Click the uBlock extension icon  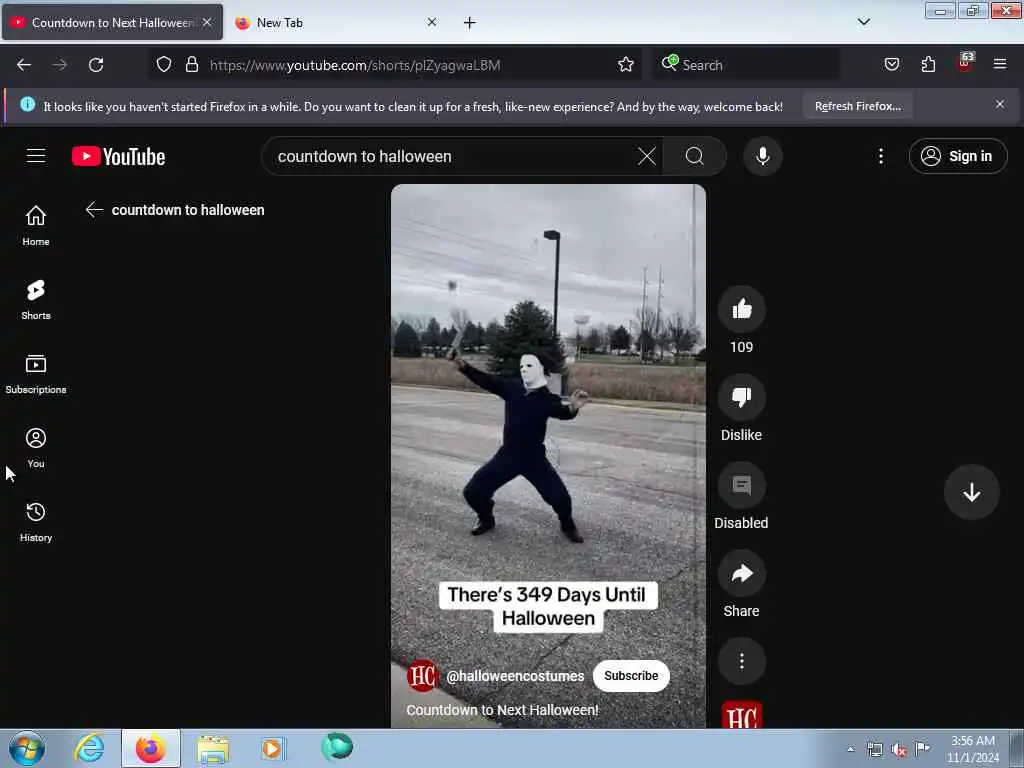(x=965, y=63)
